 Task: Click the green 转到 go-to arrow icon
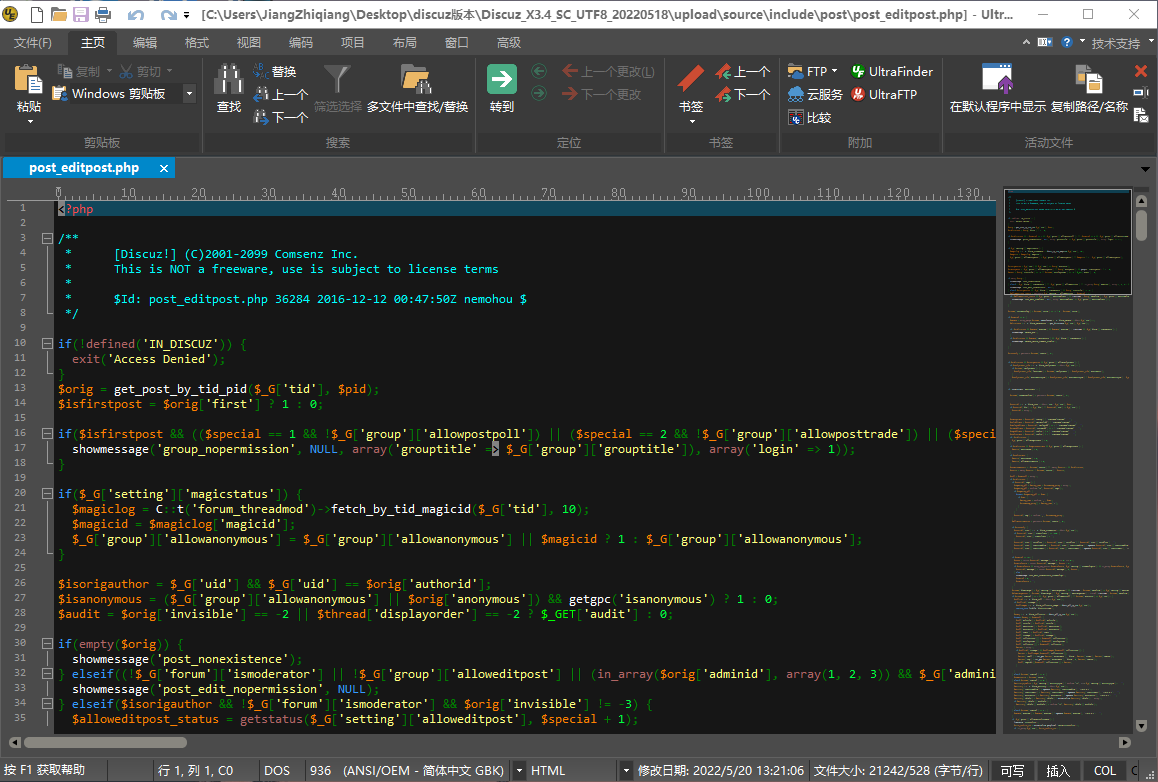click(502, 79)
